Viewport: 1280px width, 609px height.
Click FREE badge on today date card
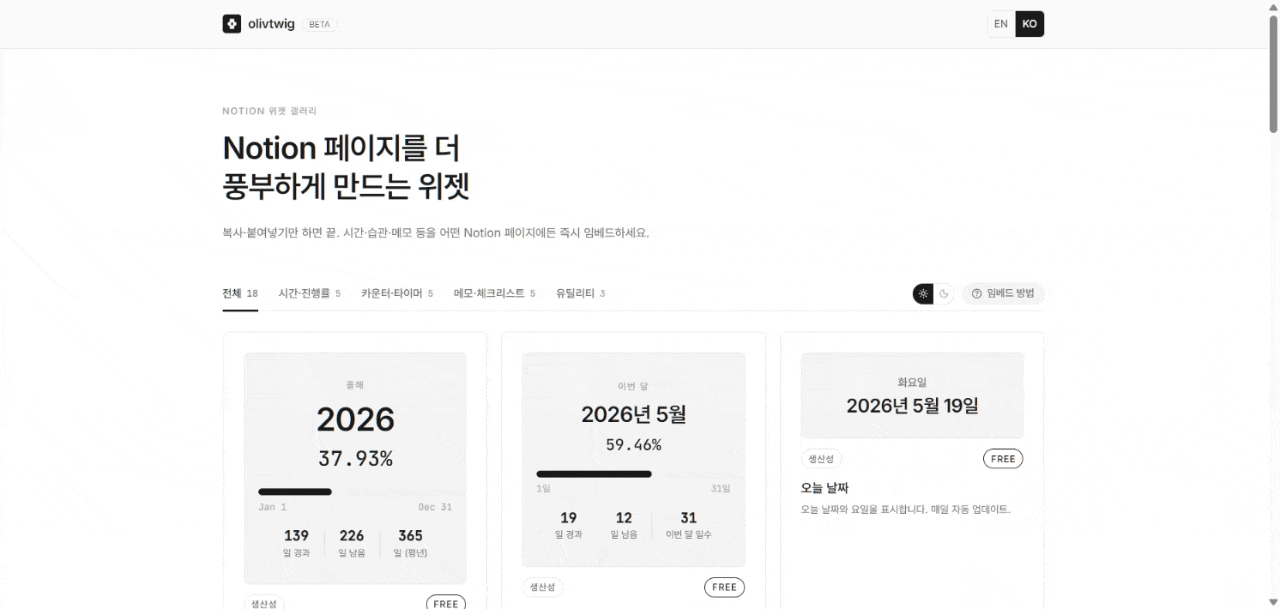click(1003, 459)
